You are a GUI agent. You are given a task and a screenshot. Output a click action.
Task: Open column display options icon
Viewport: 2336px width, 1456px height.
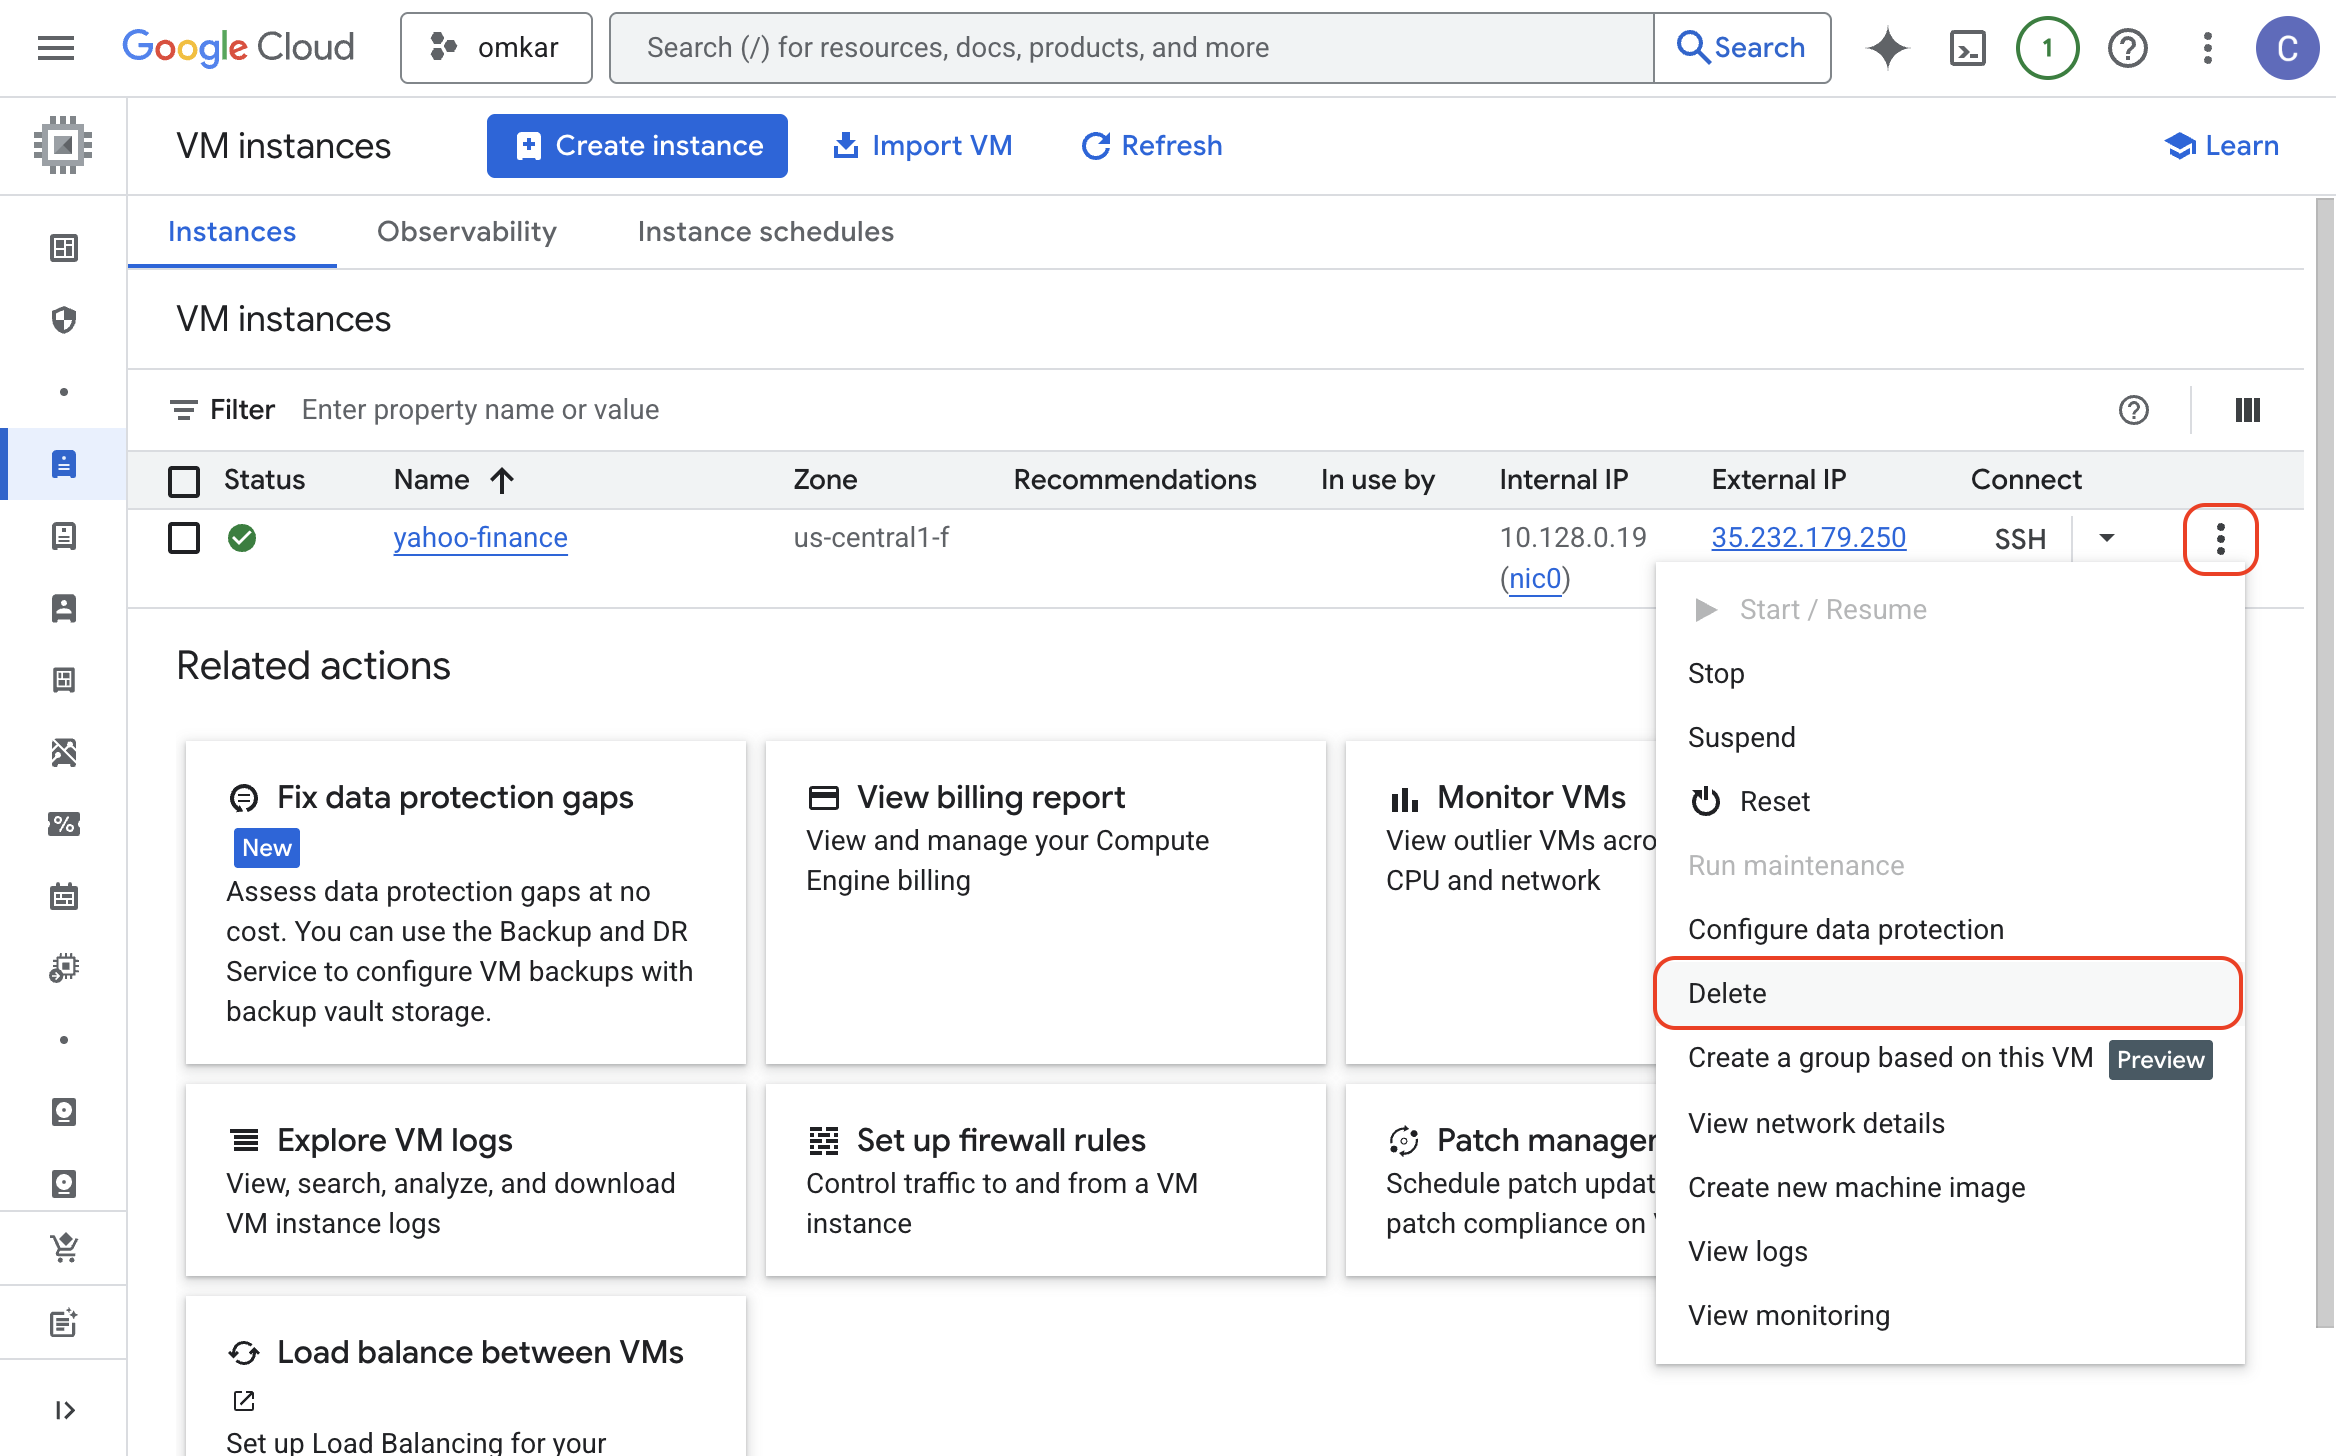tap(2247, 410)
